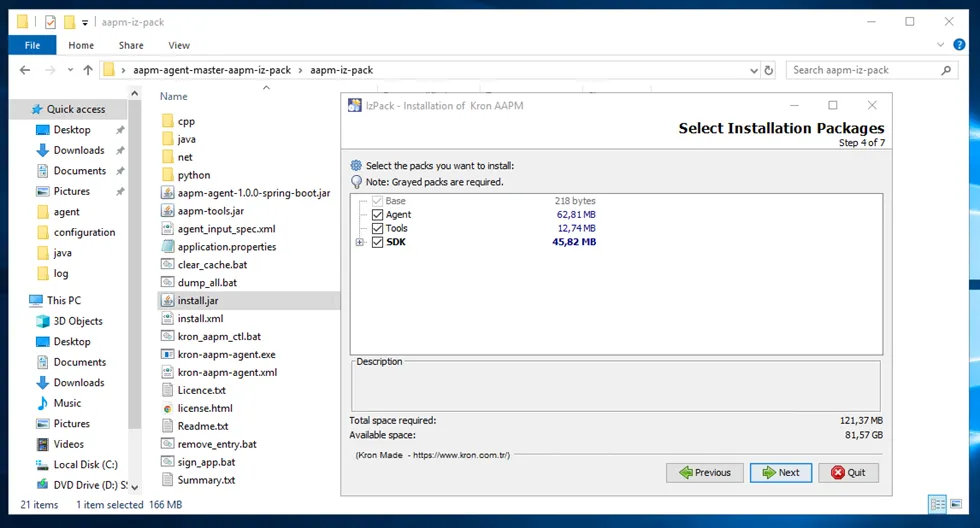Select agent_input_spec.xml file
Viewport: 980px width, 528px height.
[226, 229]
